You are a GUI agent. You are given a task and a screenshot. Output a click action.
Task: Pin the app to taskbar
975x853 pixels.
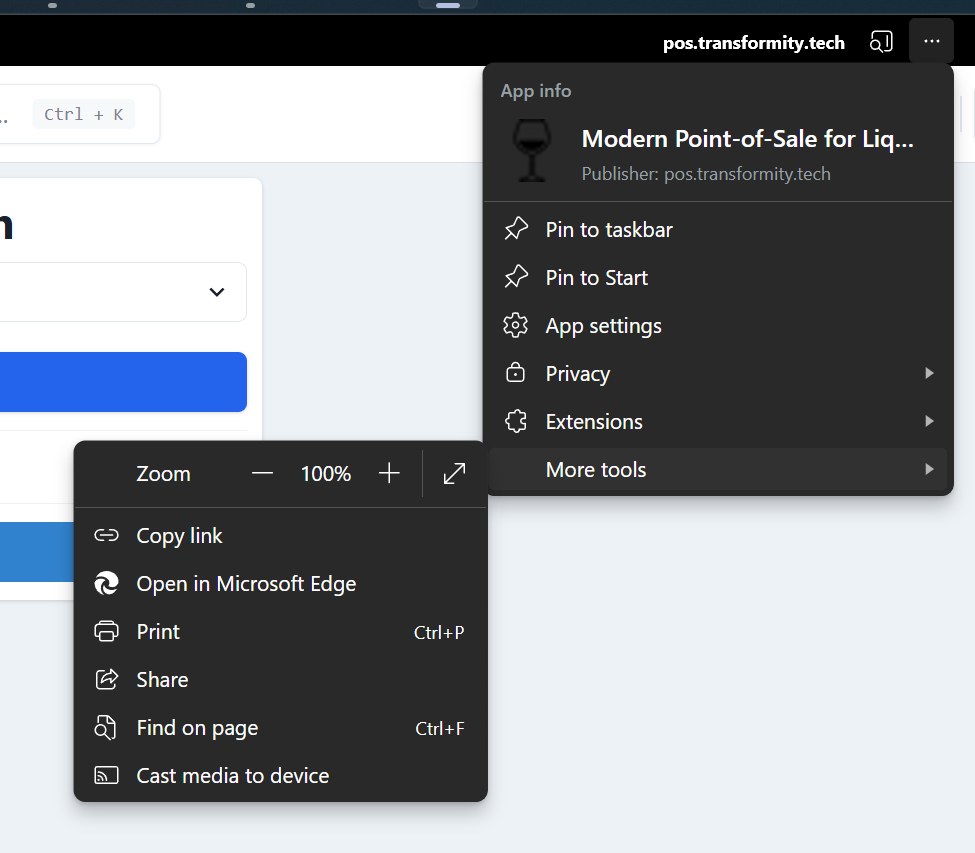click(609, 230)
